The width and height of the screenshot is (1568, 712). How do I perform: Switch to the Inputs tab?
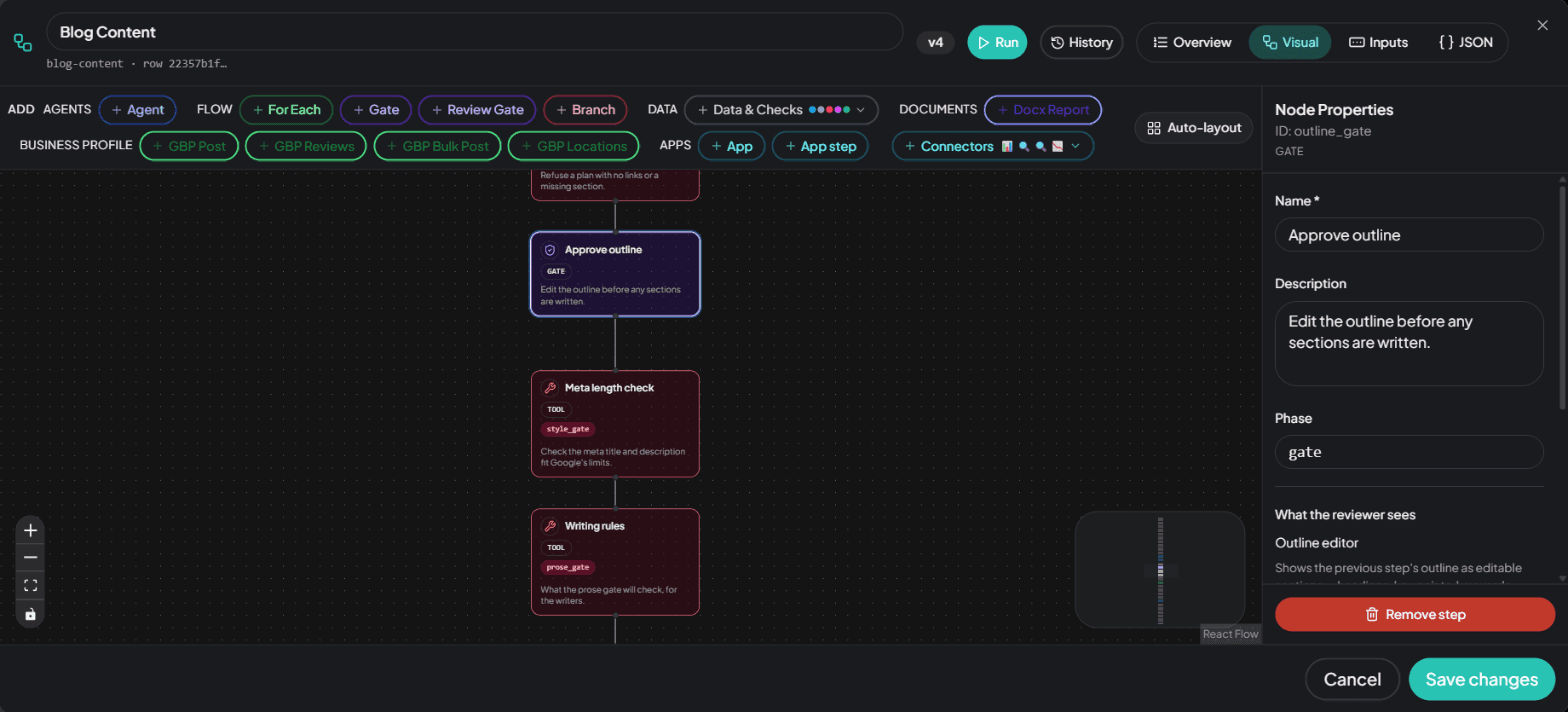pyautogui.click(x=1378, y=42)
